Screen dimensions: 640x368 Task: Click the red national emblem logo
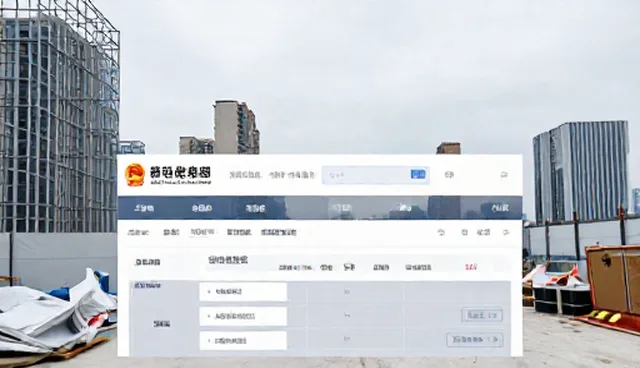135,175
